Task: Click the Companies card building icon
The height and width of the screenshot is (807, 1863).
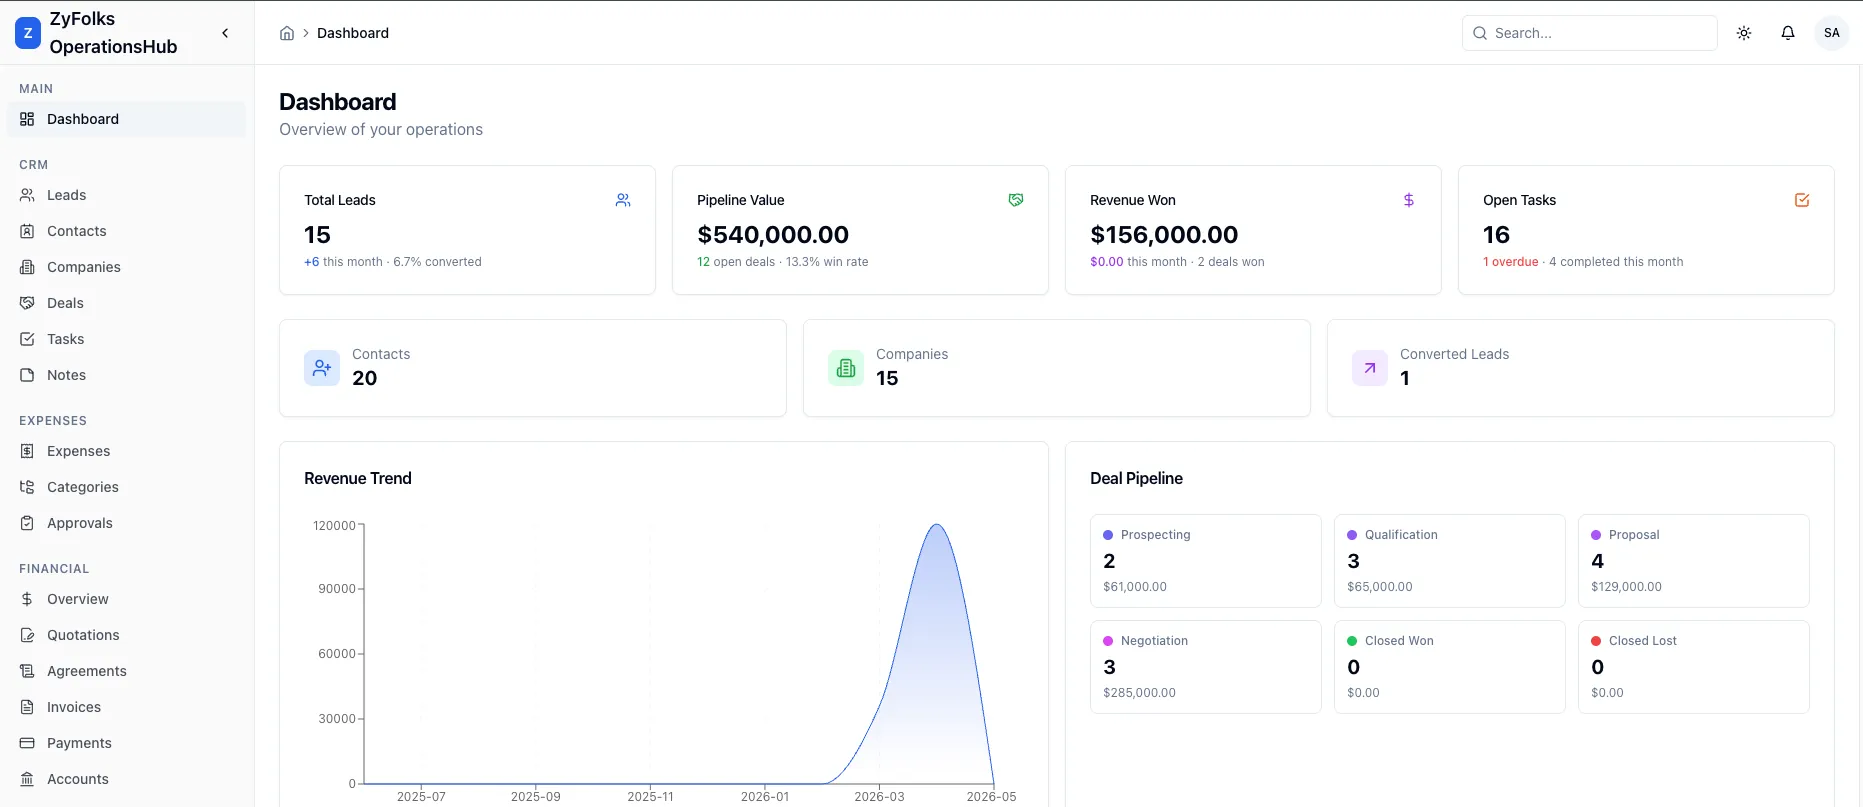Action: point(846,368)
